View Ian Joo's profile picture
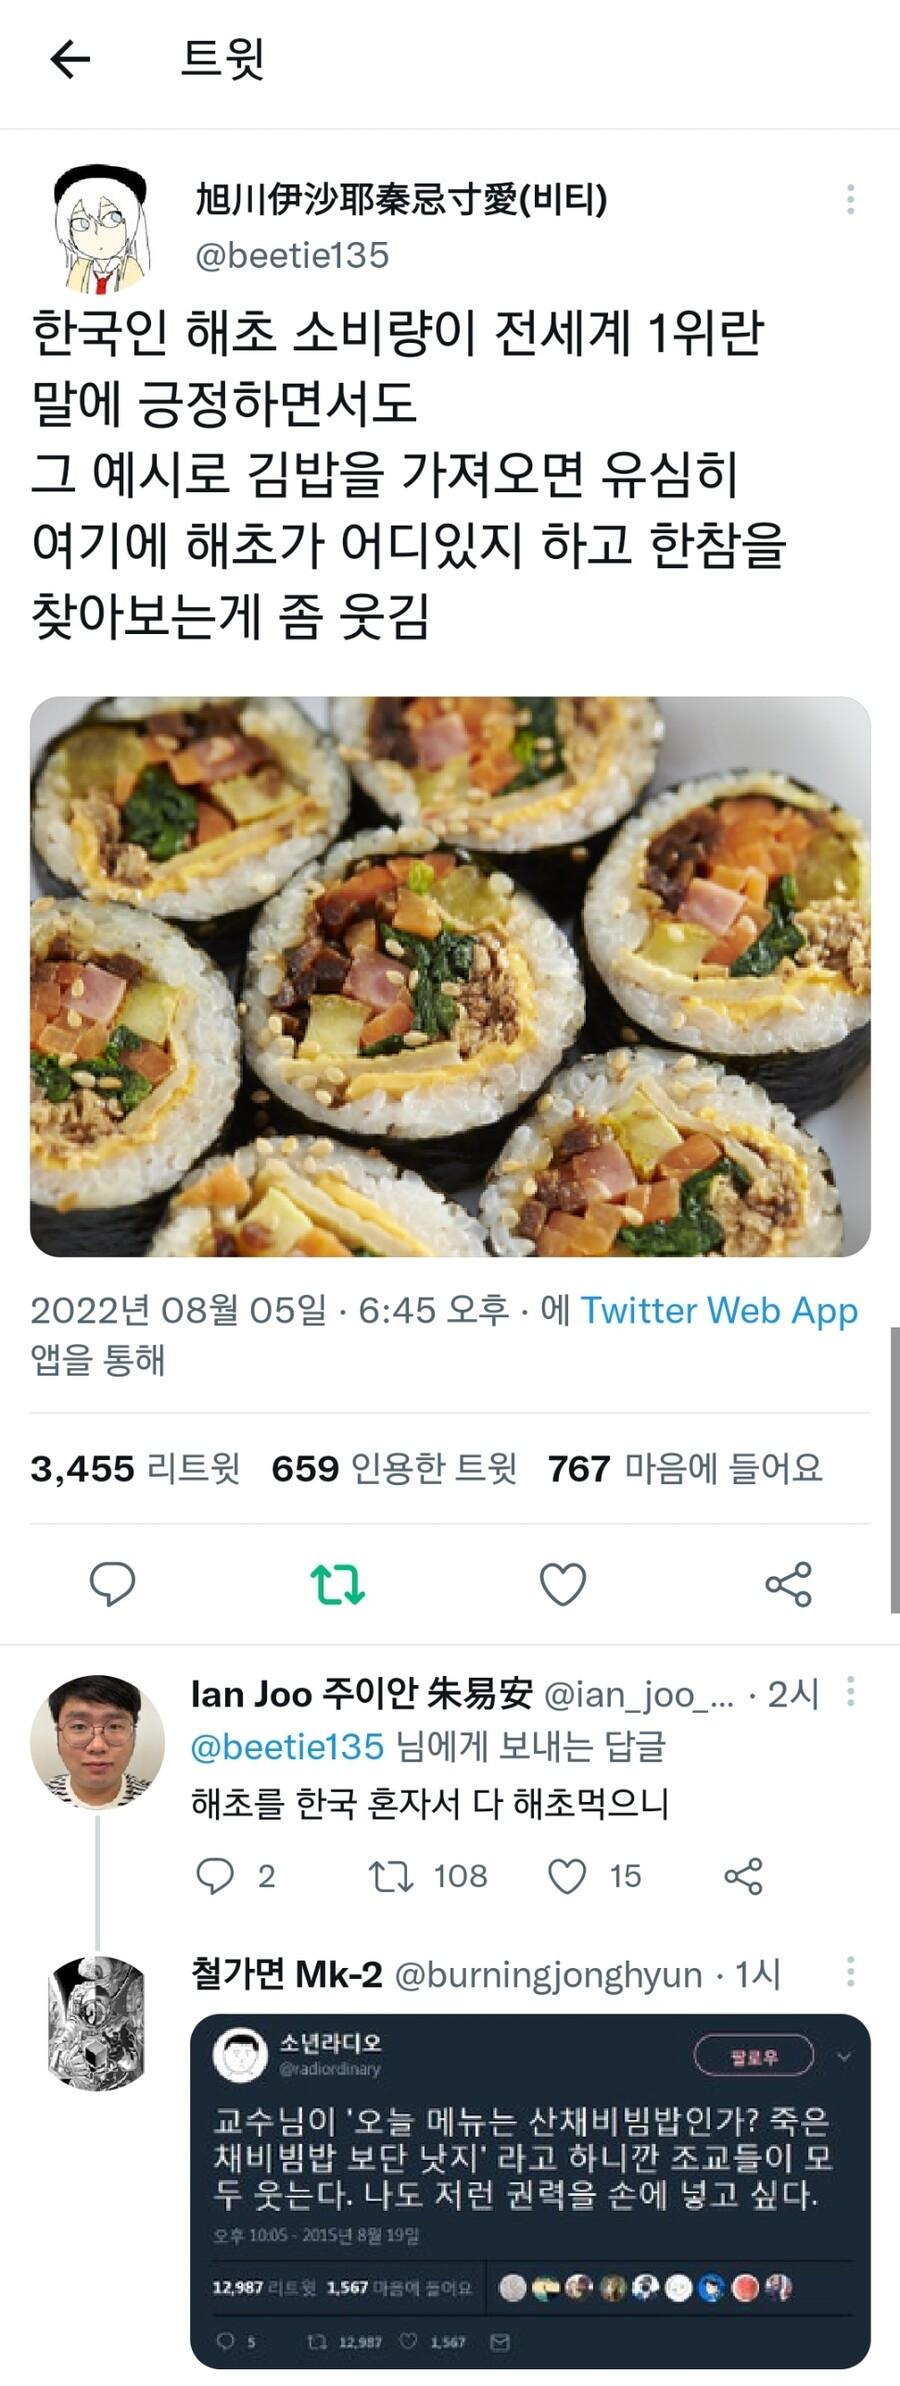900x2386 pixels. [97, 1741]
